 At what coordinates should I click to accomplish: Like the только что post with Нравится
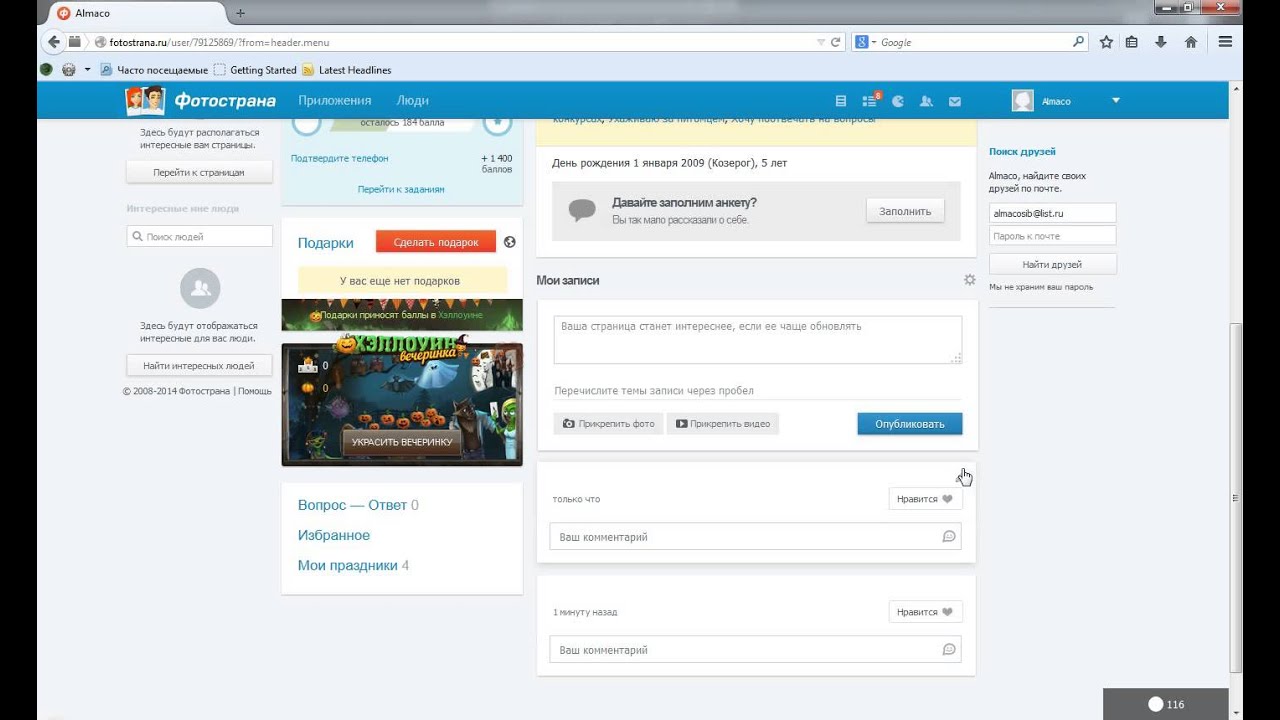[925, 499]
